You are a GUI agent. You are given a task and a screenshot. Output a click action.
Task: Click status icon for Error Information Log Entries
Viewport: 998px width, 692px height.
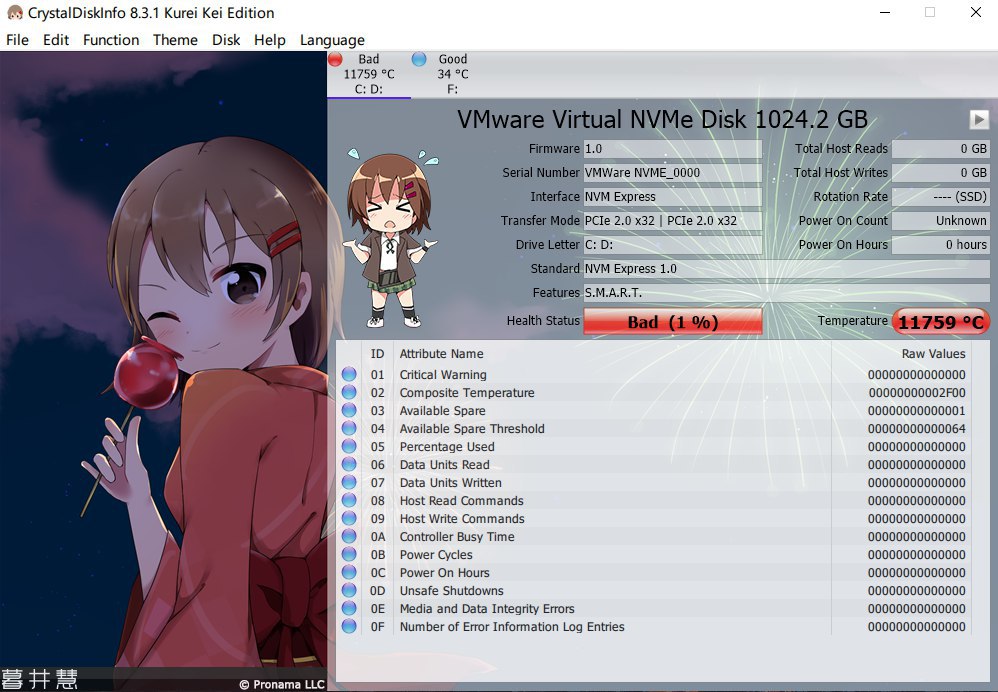(x=349, y=626)
